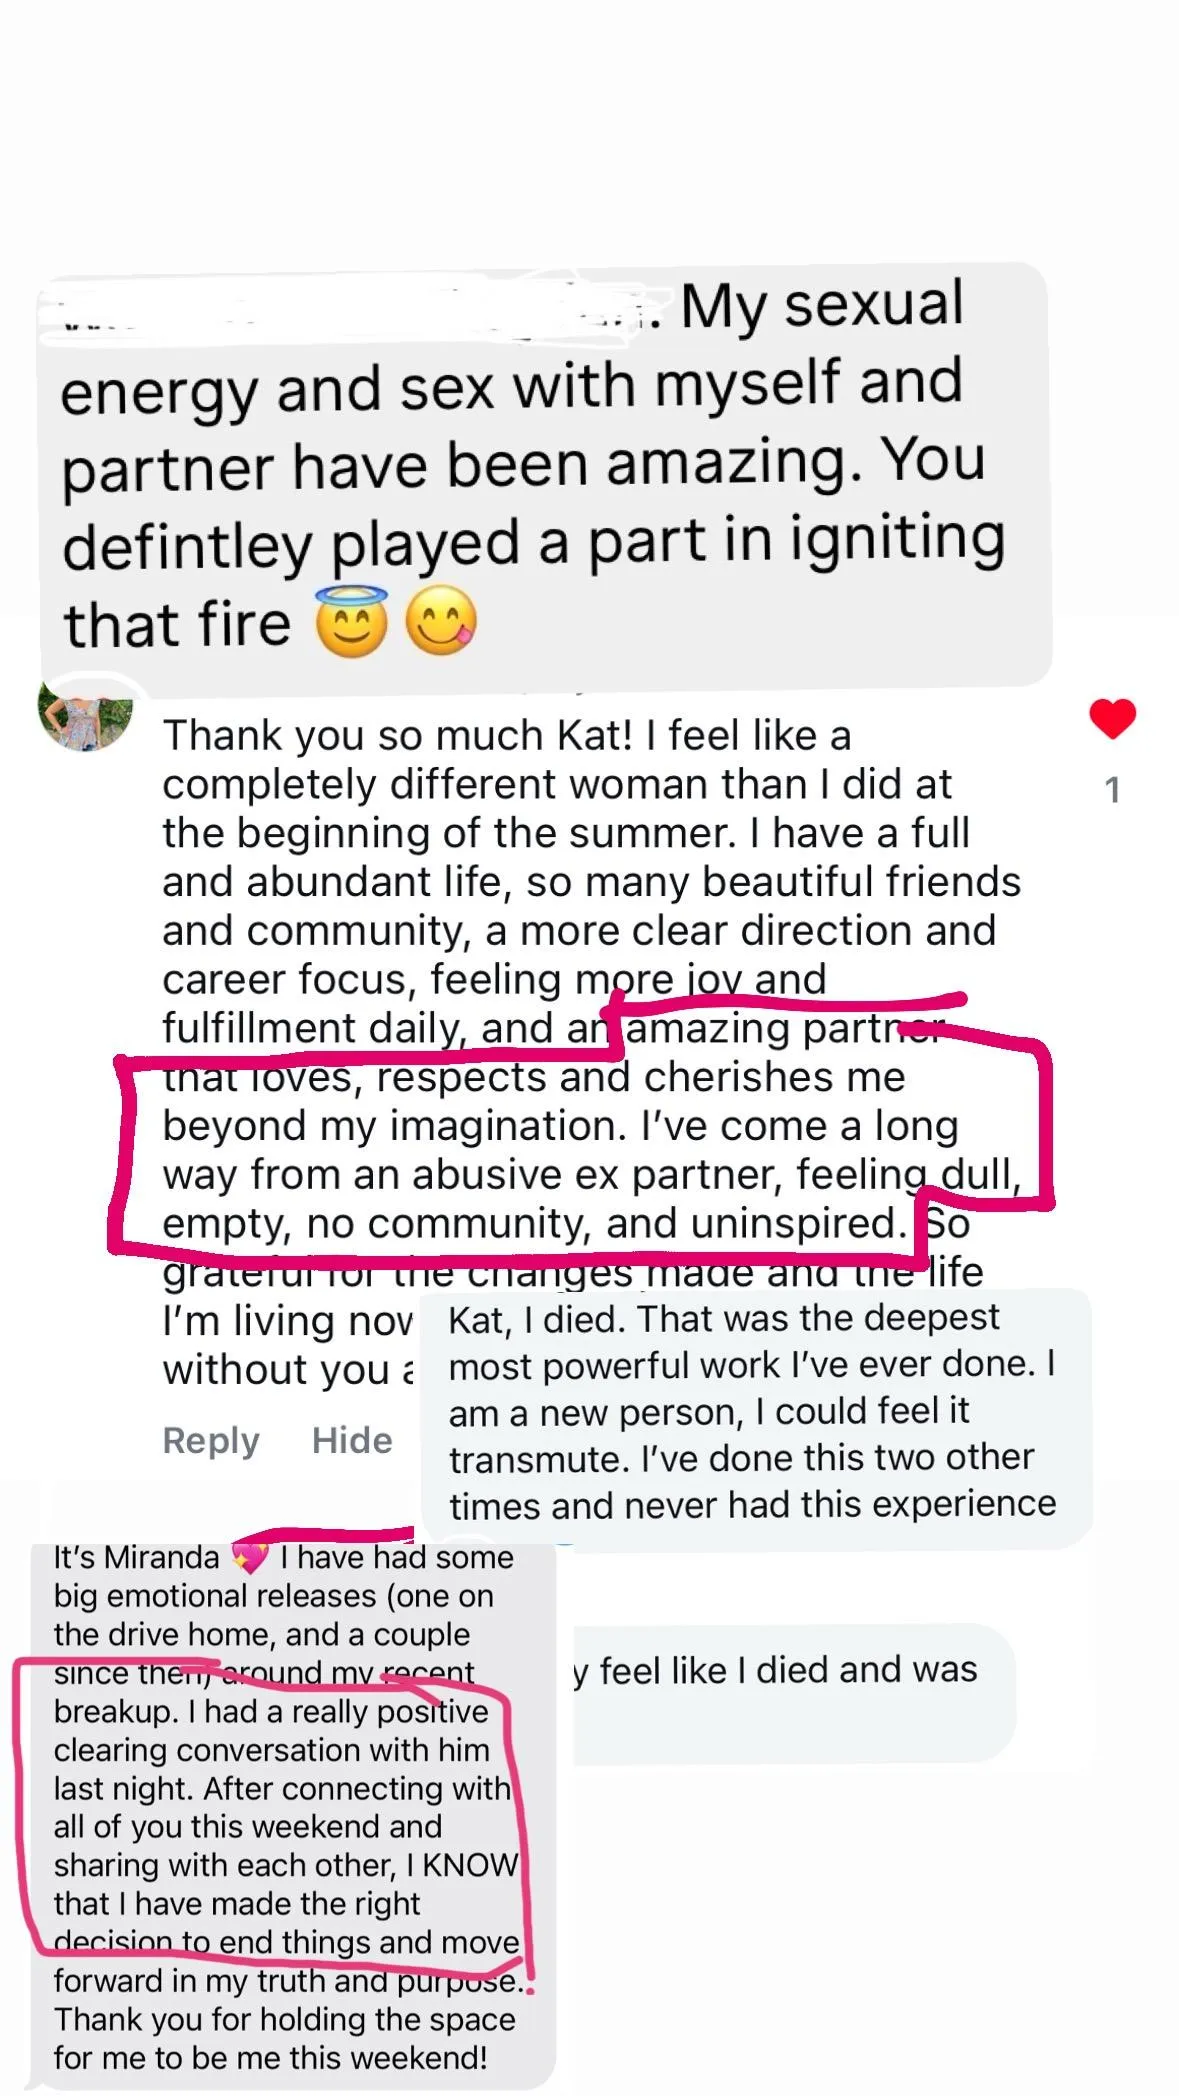The width and height of the screenshot is (1179, 2096).
Task: Click the like count number 1
Action: coord(1112,791)
